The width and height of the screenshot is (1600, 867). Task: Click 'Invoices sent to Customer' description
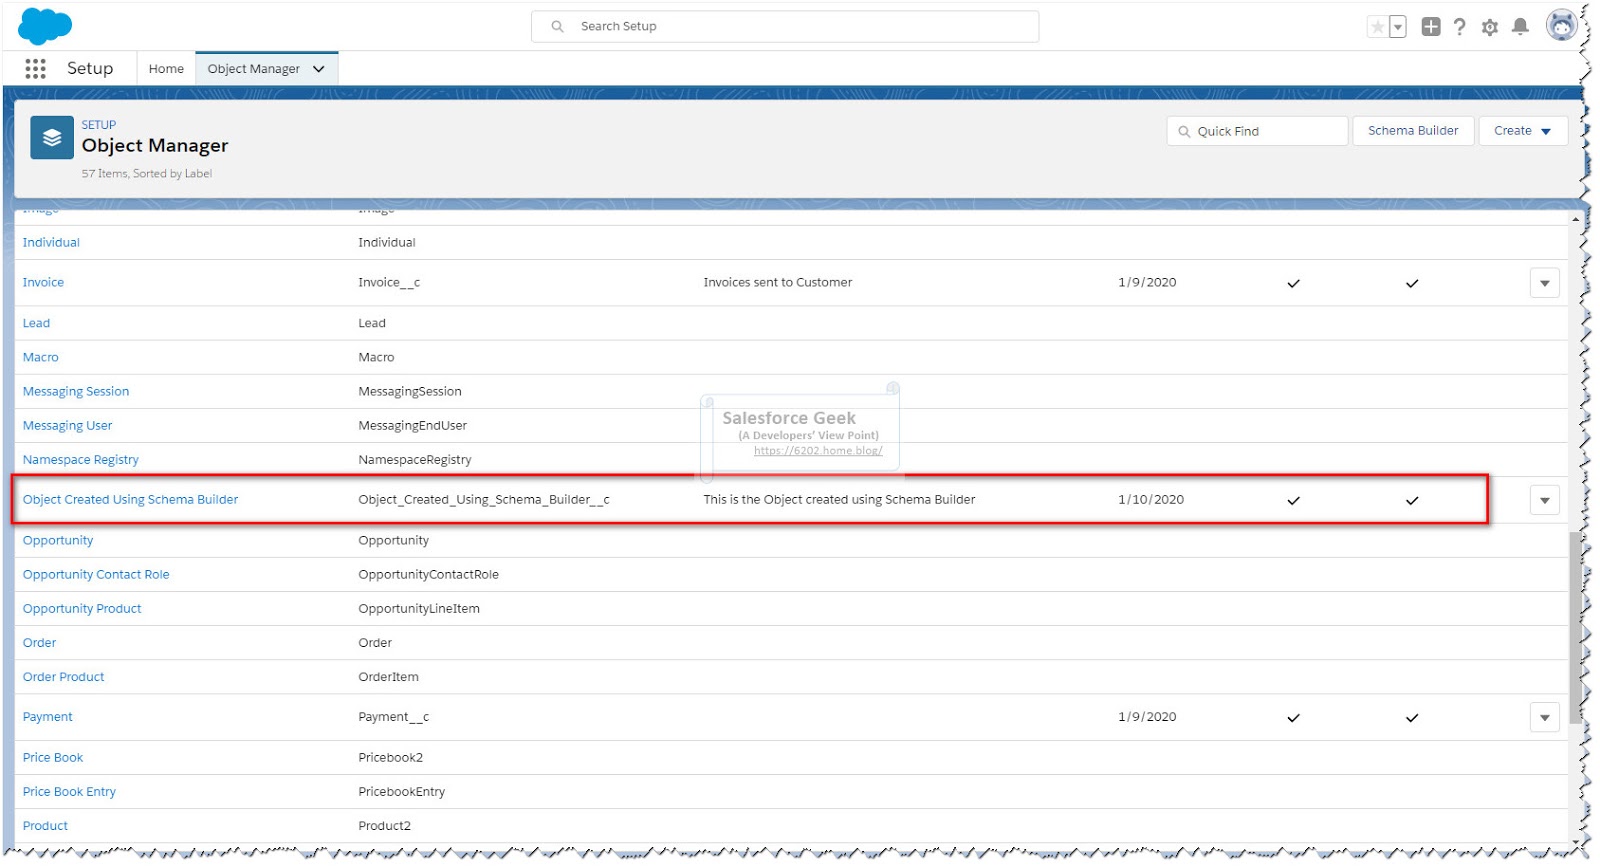[x=777, y=283]
